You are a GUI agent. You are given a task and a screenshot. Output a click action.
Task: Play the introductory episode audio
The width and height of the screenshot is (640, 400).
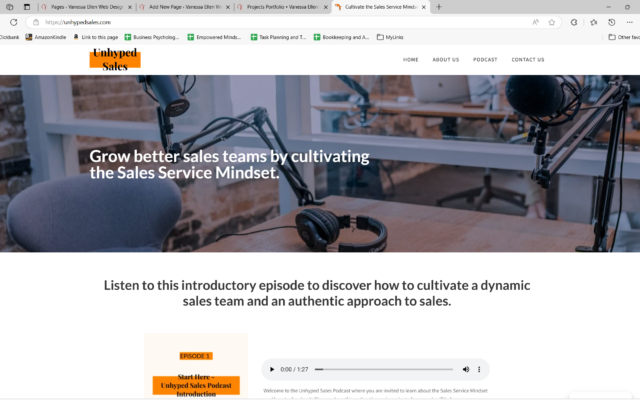pyautogui.click(x=272, y=369)
